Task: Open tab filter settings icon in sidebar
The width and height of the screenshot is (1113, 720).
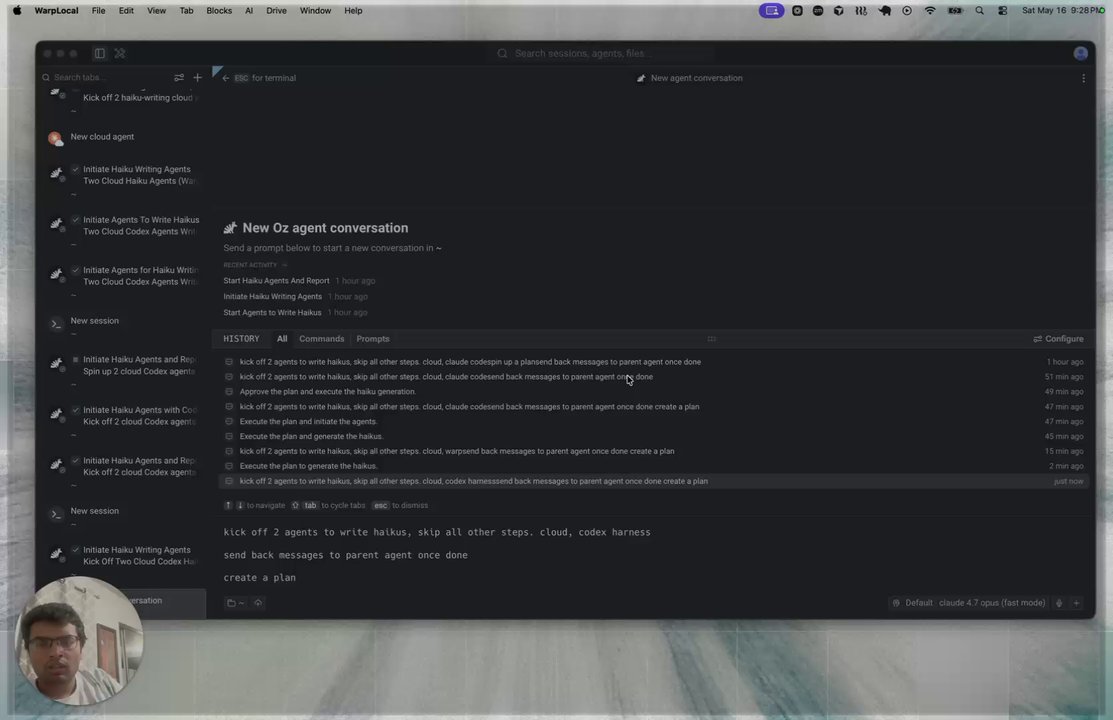Action: [179, 77]
